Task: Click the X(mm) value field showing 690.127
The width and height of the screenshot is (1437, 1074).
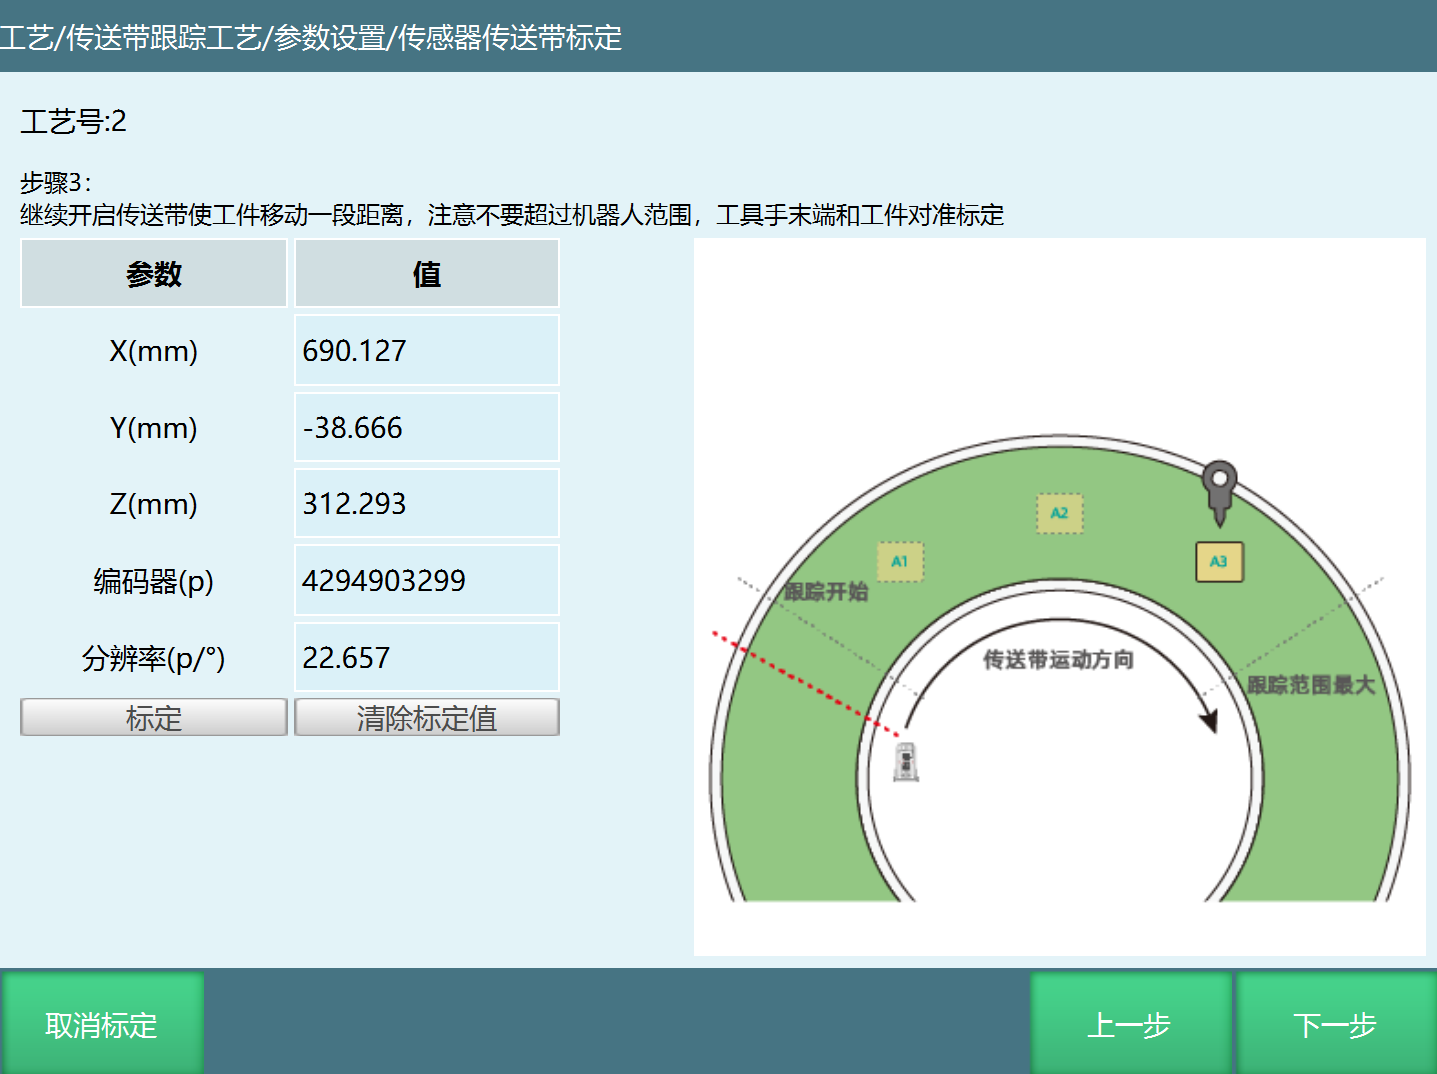Action: click(x=426, y=350)
